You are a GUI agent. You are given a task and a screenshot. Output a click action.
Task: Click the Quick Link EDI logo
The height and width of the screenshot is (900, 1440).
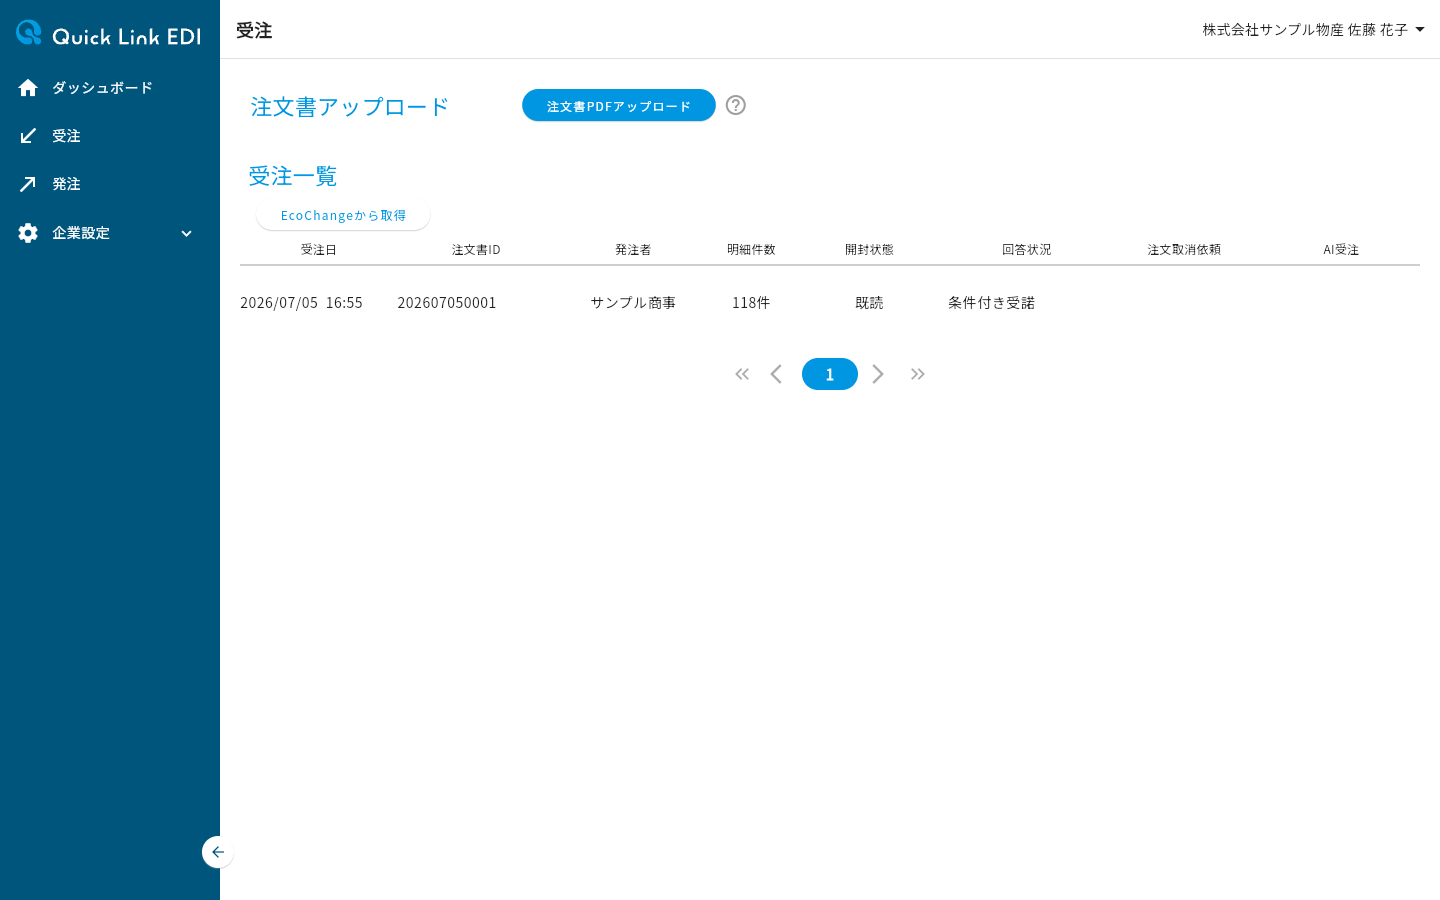[108, 33]
